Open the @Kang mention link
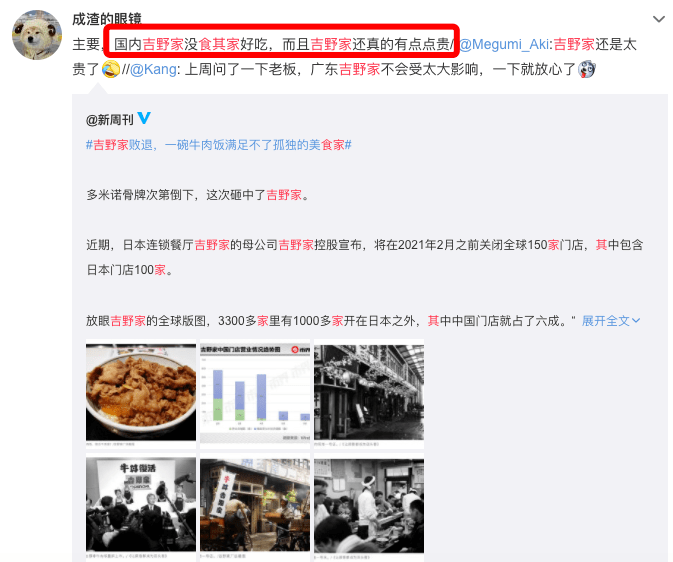The height and width of the screenshot is (562, 673). click(153, 69)
